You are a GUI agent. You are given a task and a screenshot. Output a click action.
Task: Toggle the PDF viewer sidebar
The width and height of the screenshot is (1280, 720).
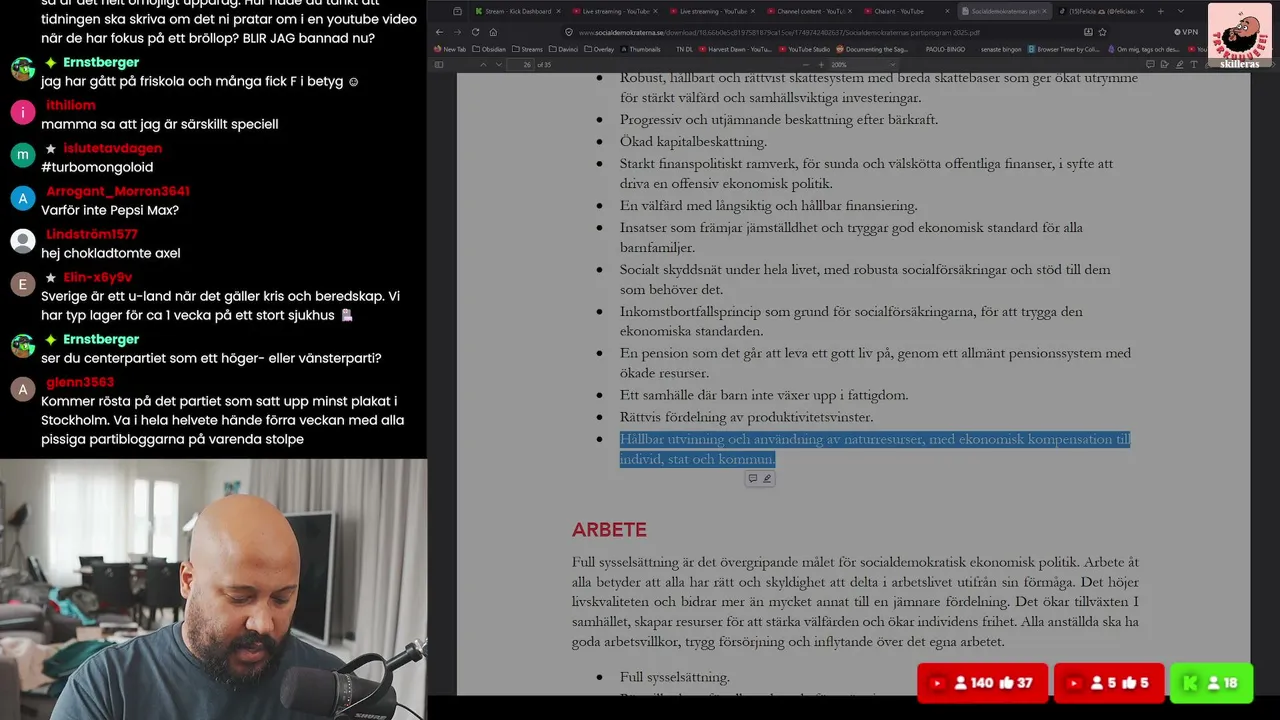coord(439,64)
